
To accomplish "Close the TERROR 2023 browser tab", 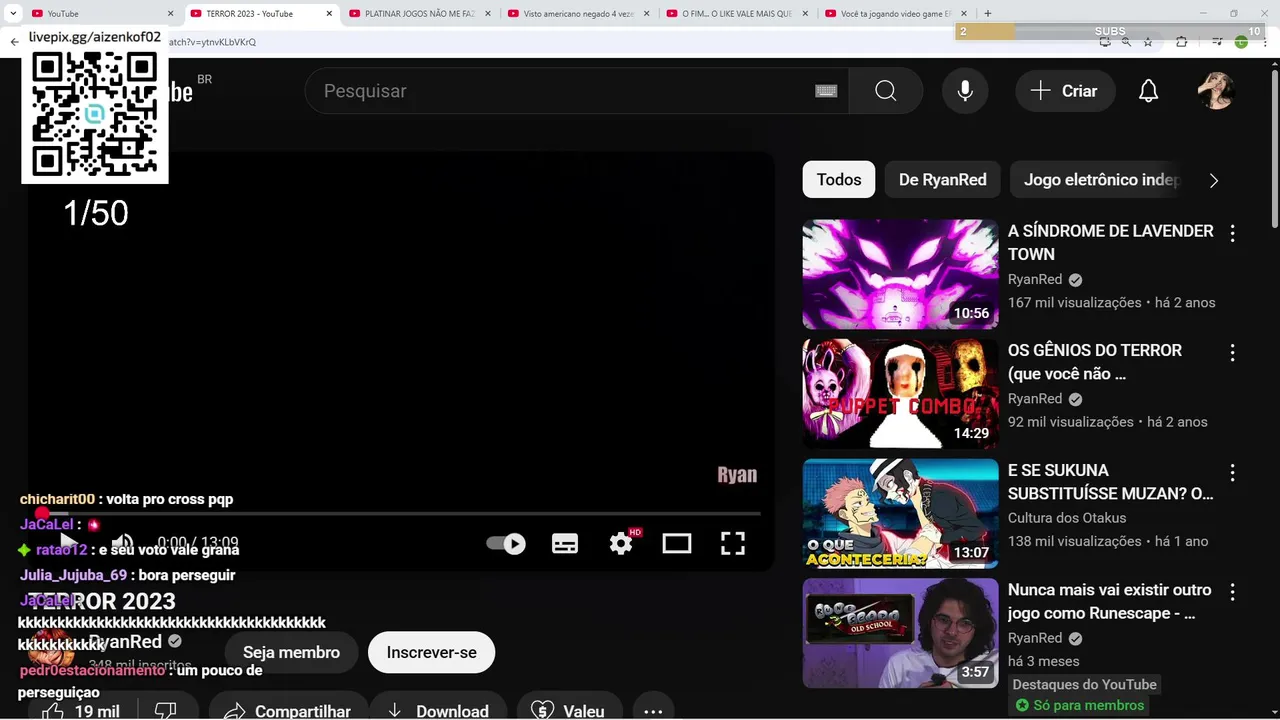I will click(x=329, y=14).
